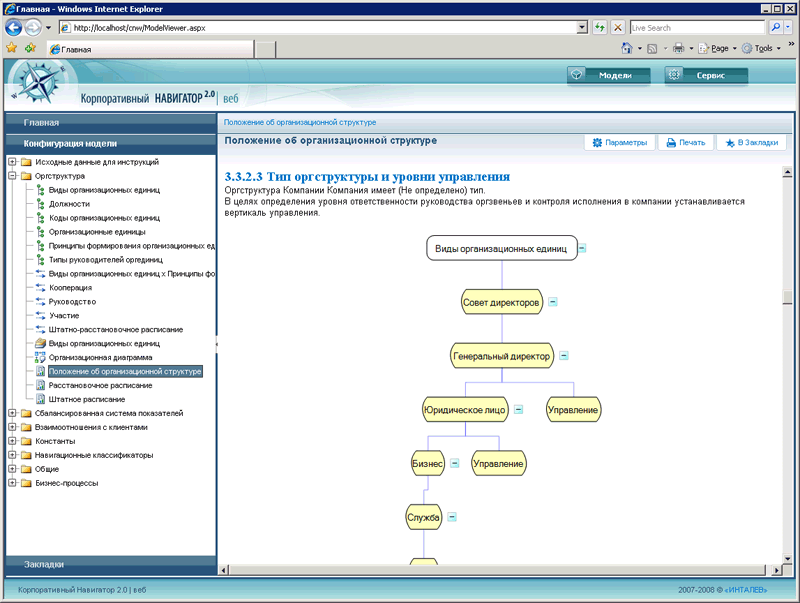Image resolution: width=800 pixels, height=603 pixels.
Task: Click the icon next to Участие
Action: point(40,316)
